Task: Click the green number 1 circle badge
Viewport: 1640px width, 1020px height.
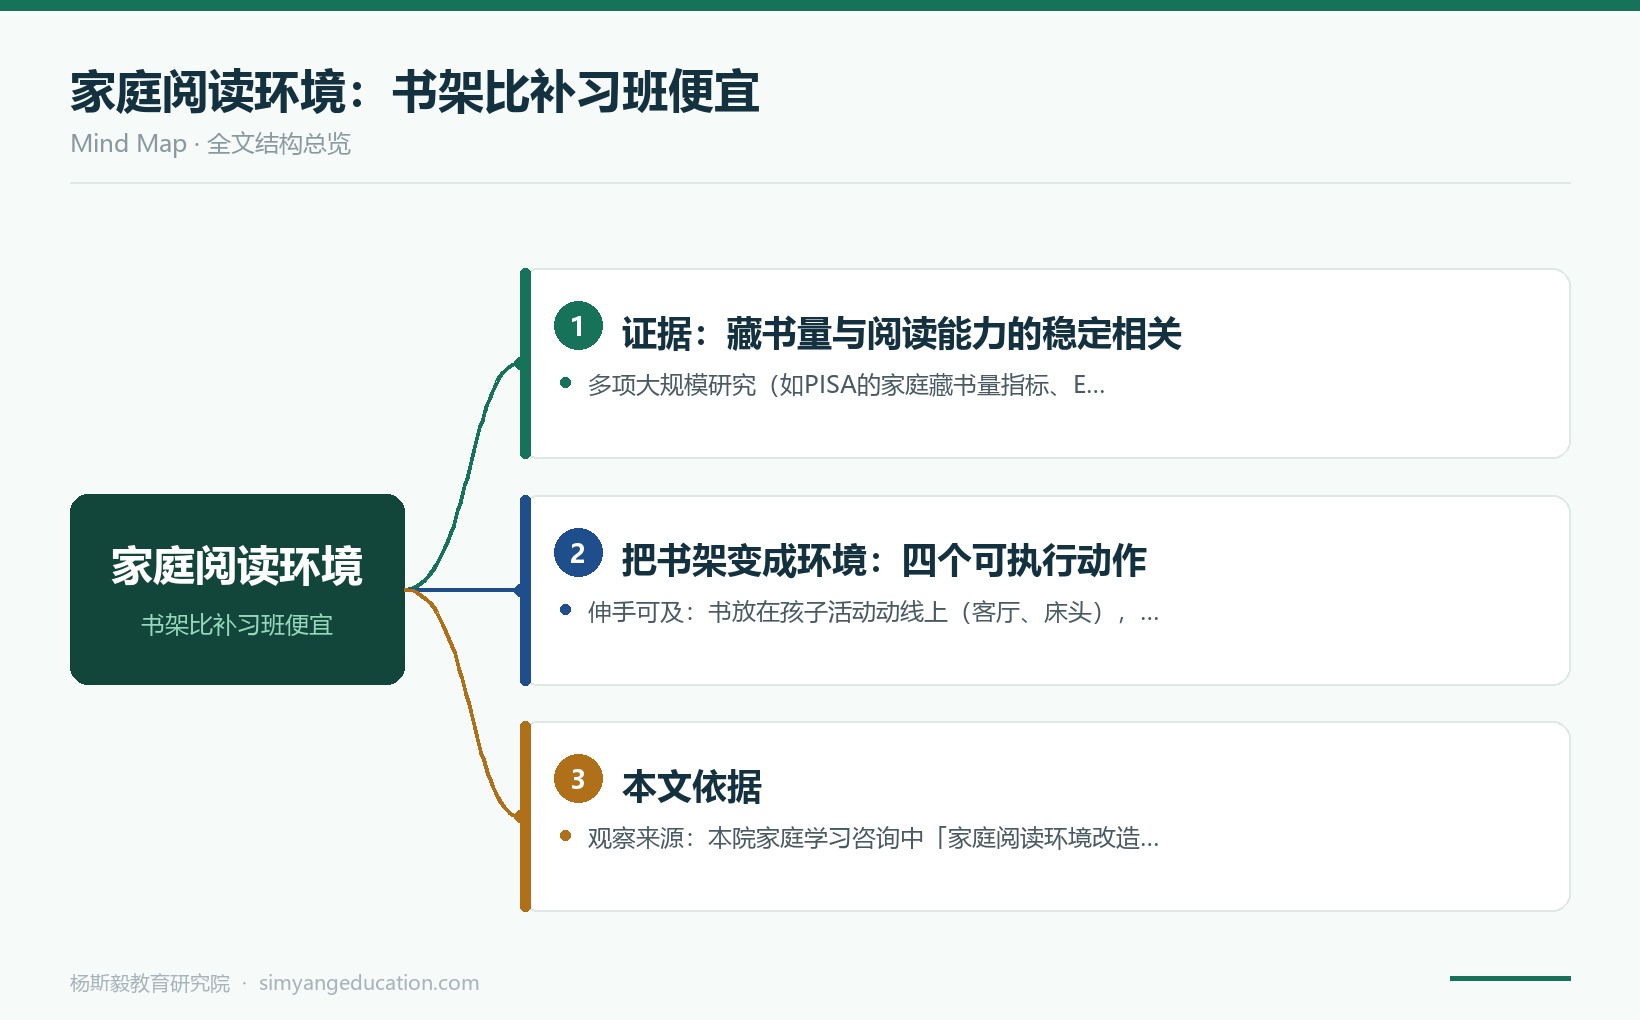Action: click(578, 326)
